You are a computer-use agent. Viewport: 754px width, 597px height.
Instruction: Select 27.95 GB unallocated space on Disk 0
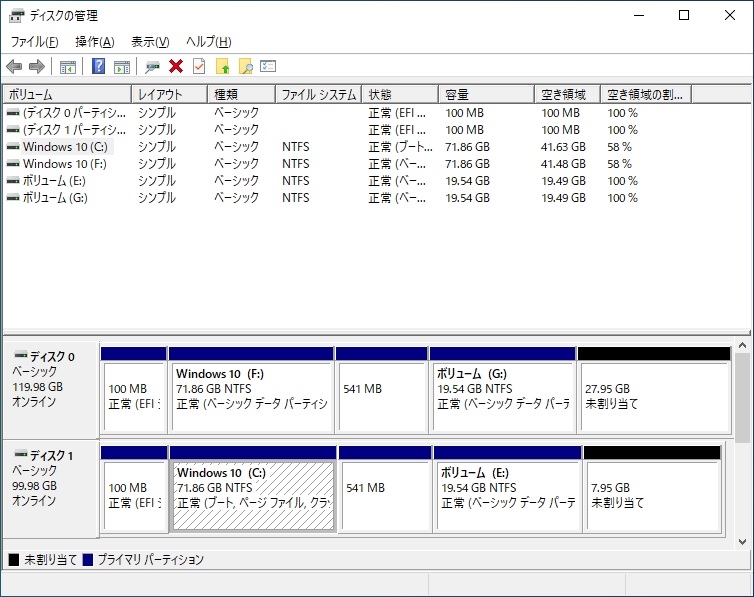coord(655,390)
